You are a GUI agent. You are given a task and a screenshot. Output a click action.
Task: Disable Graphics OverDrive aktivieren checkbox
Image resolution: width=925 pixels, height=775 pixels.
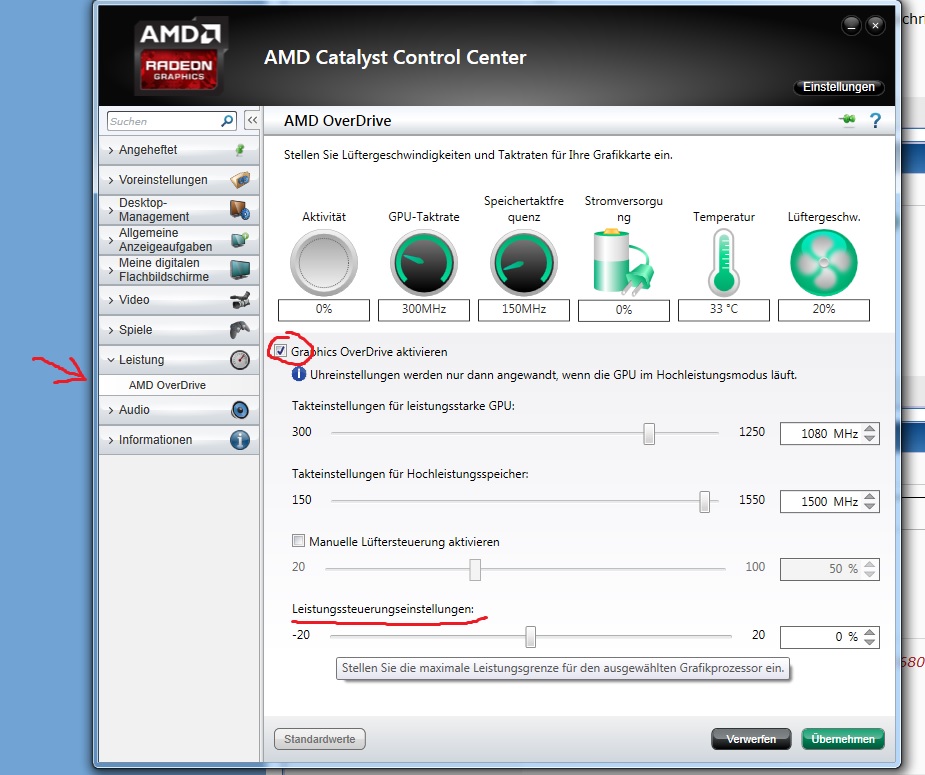point(281,351)
